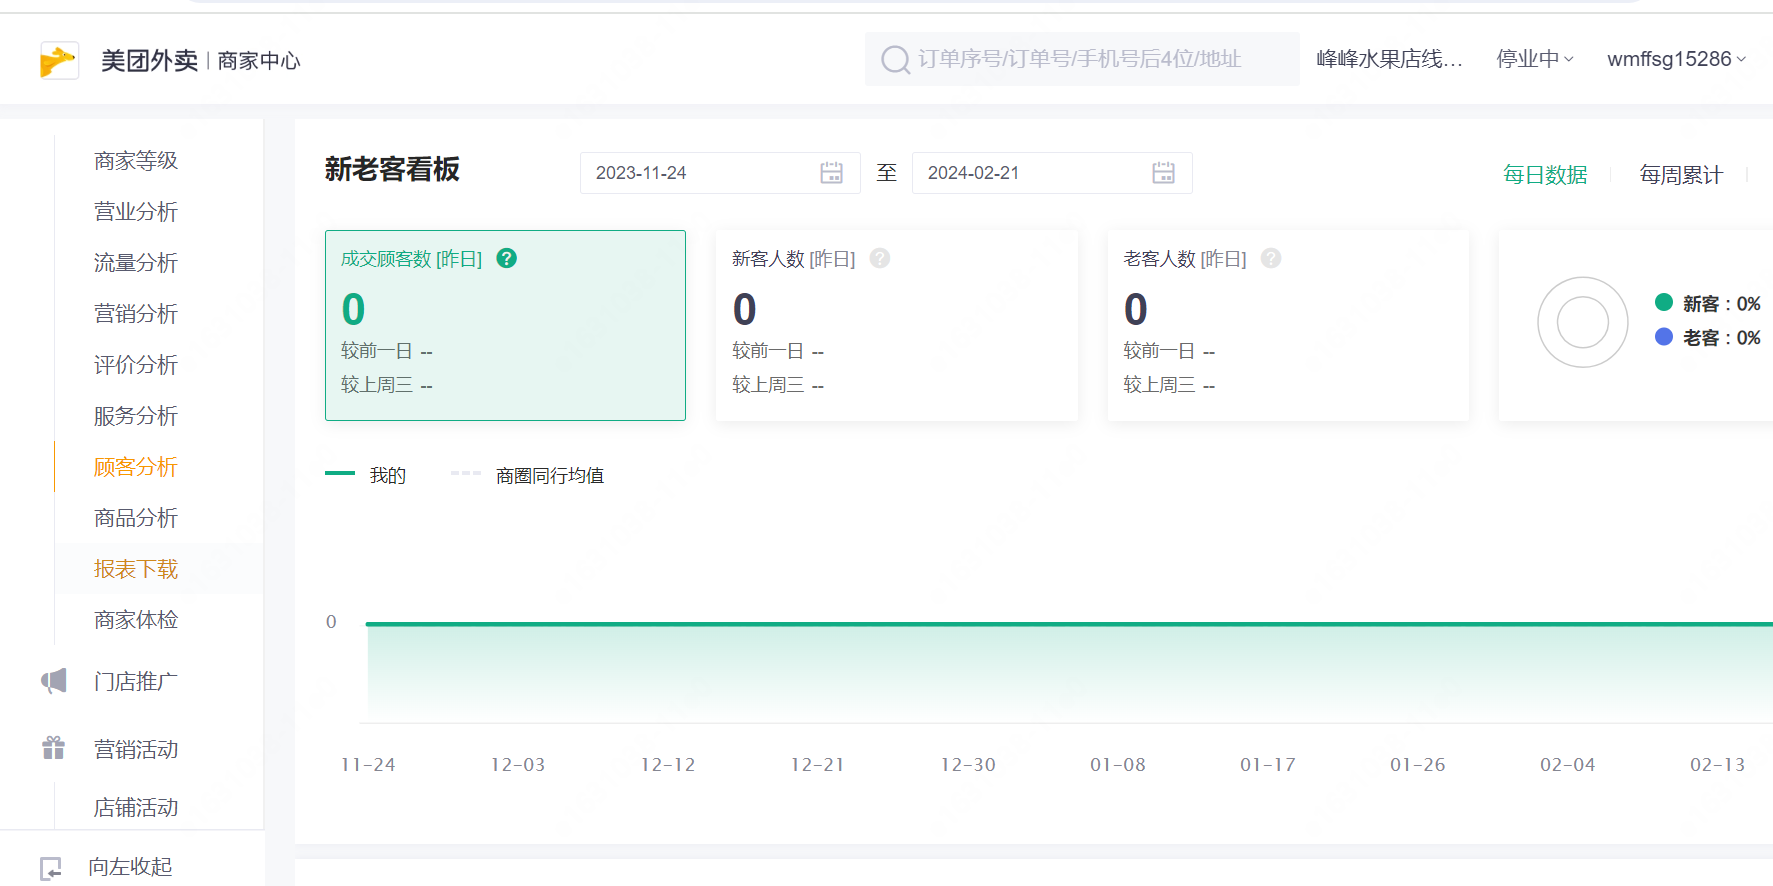This screenshot has width=1773, height=886.
Task: Open store name 峰峰水果店线… selector
Action: tap(1390, 59)
